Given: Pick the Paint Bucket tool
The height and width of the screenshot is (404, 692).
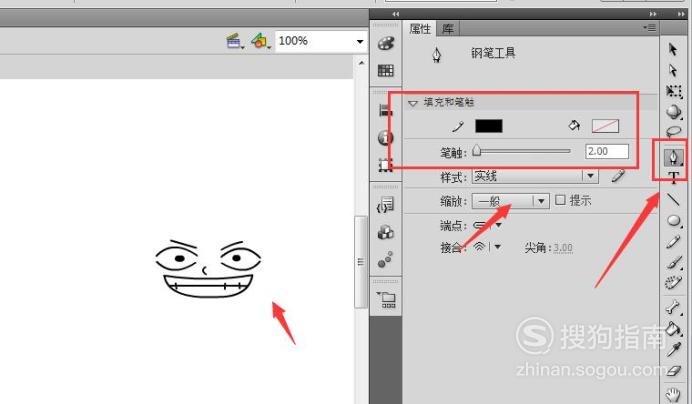Looking at the screenshot, I should click(673, 328).
